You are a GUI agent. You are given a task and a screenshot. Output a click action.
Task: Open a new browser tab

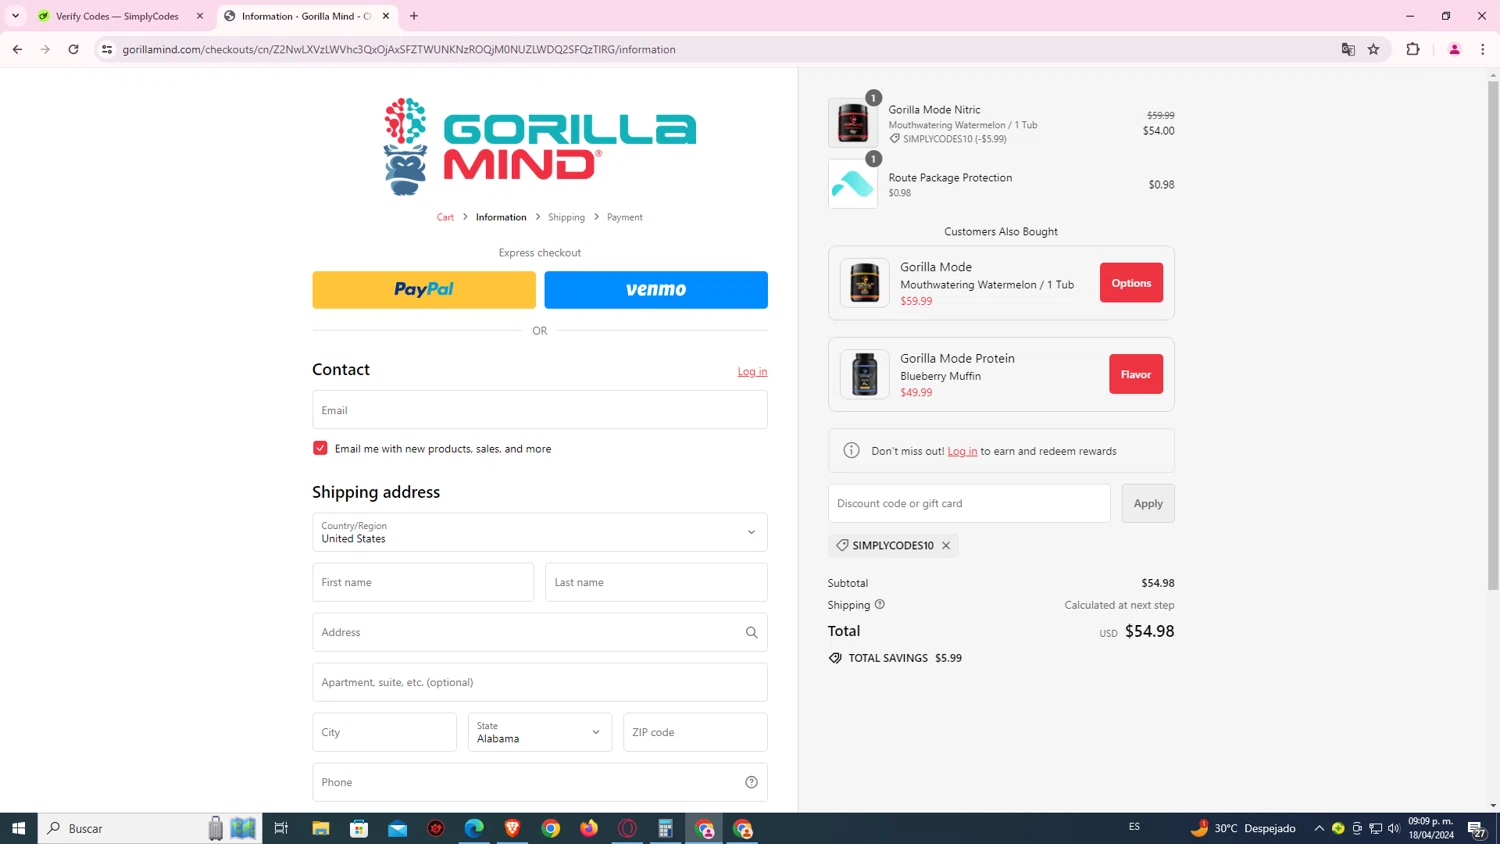pos(414,16)
